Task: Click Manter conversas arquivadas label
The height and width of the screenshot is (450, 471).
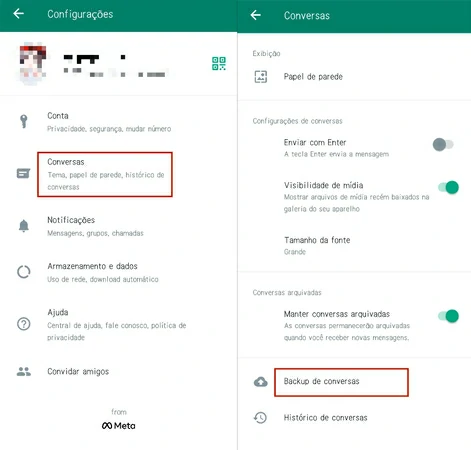Action: click(x=337, y=314)
